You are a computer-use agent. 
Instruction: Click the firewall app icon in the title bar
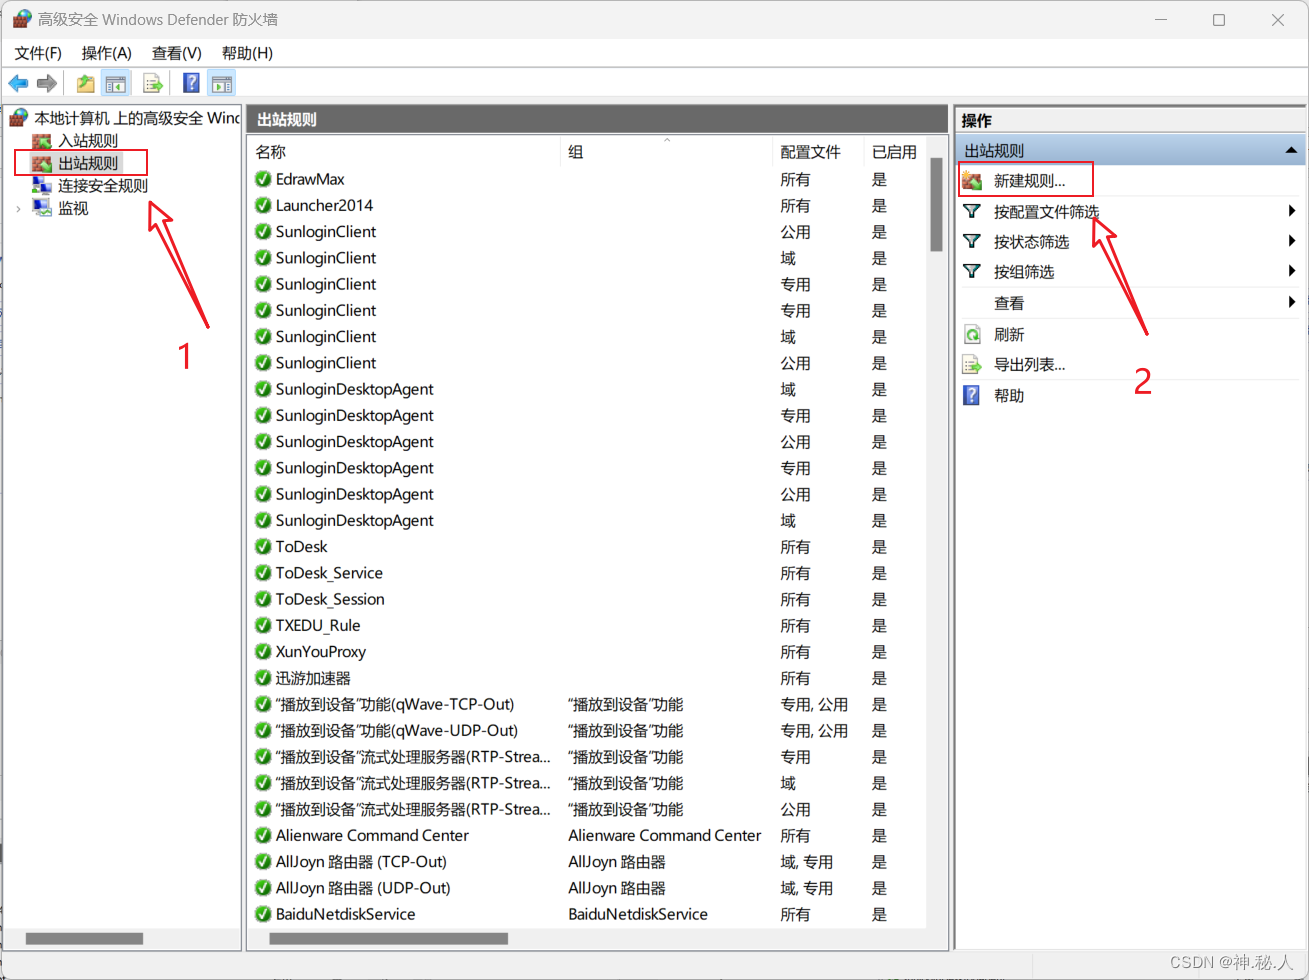coord(21,19)
